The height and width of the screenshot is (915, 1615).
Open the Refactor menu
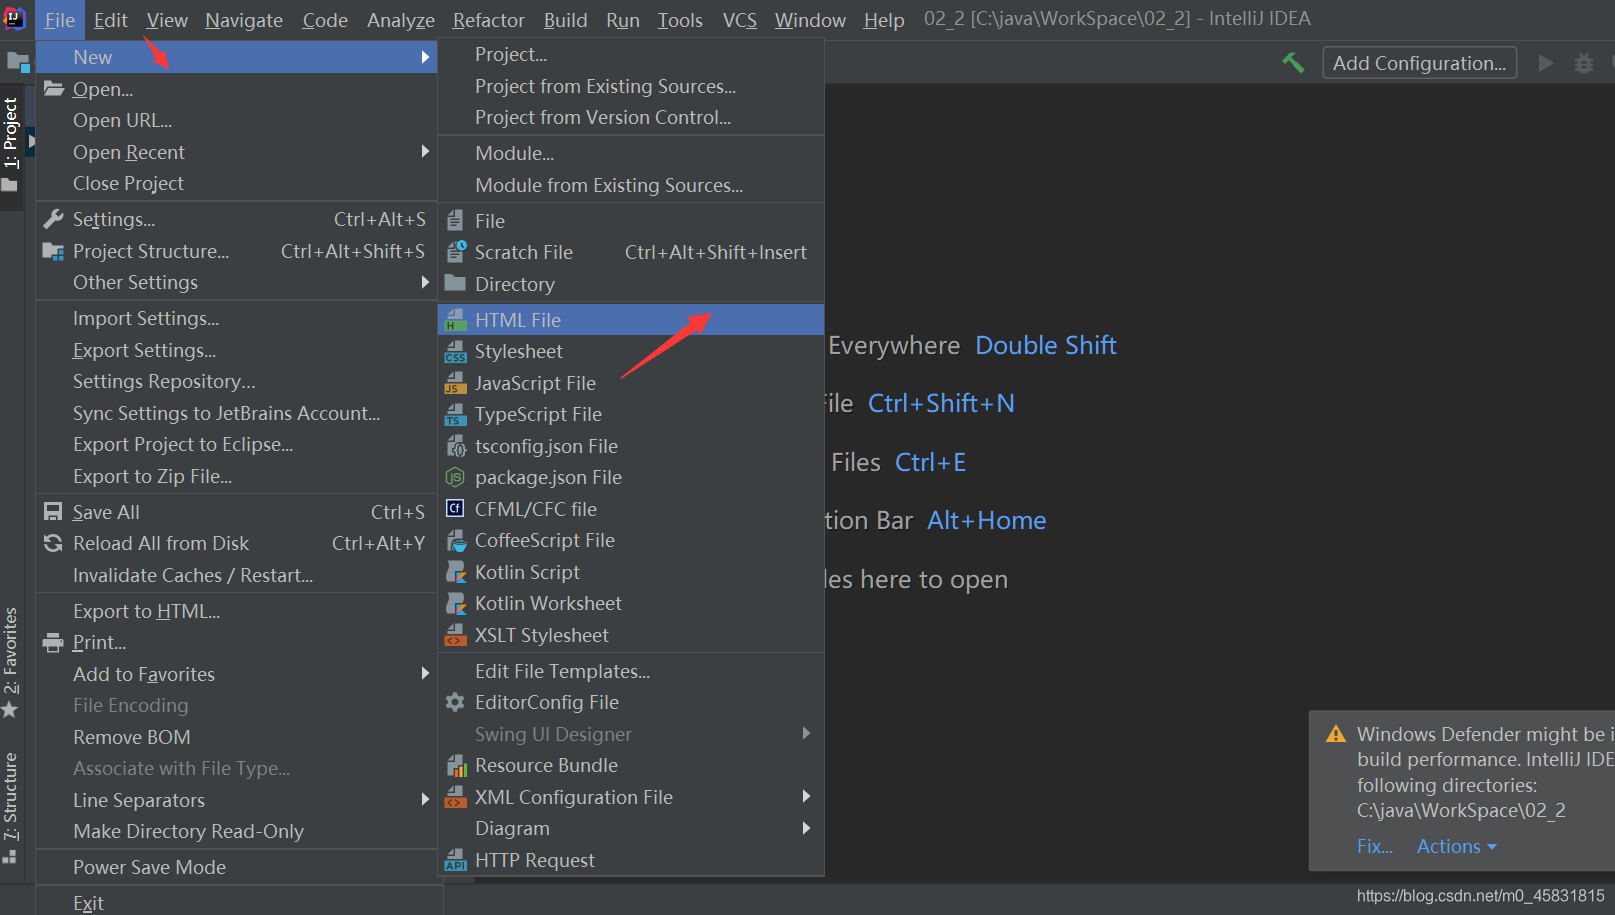(488, 20)
